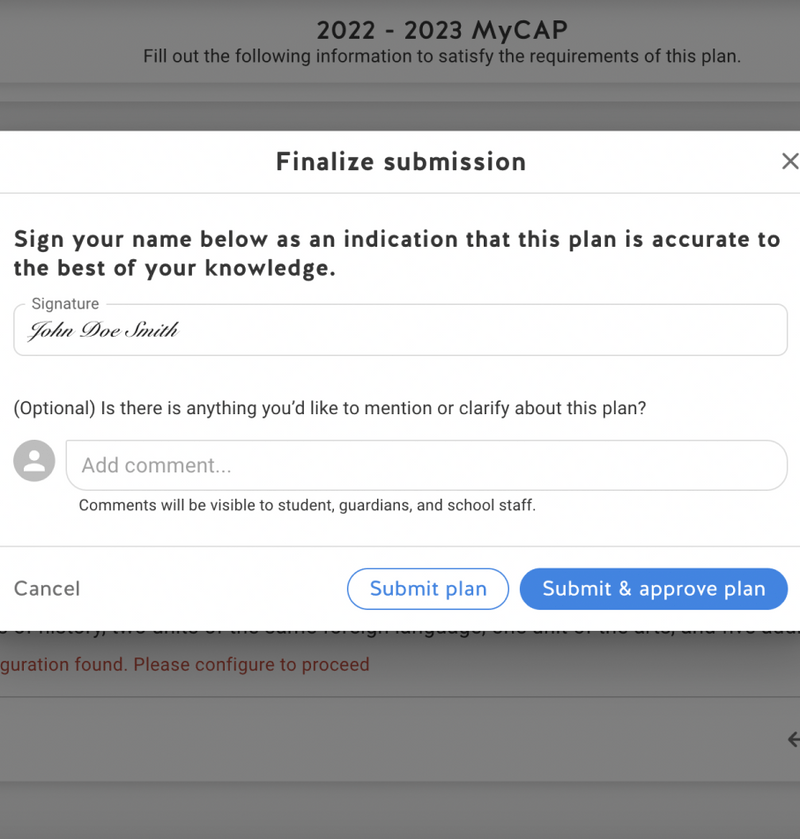Screen dimensions: 800x839
Task: Click the 'Fill out the following information' subtitle
Action: (441, 56)
